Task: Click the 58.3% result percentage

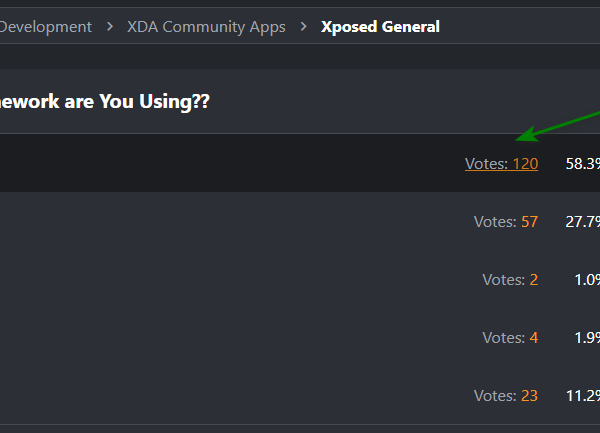Action: click(x=582, y=163)
